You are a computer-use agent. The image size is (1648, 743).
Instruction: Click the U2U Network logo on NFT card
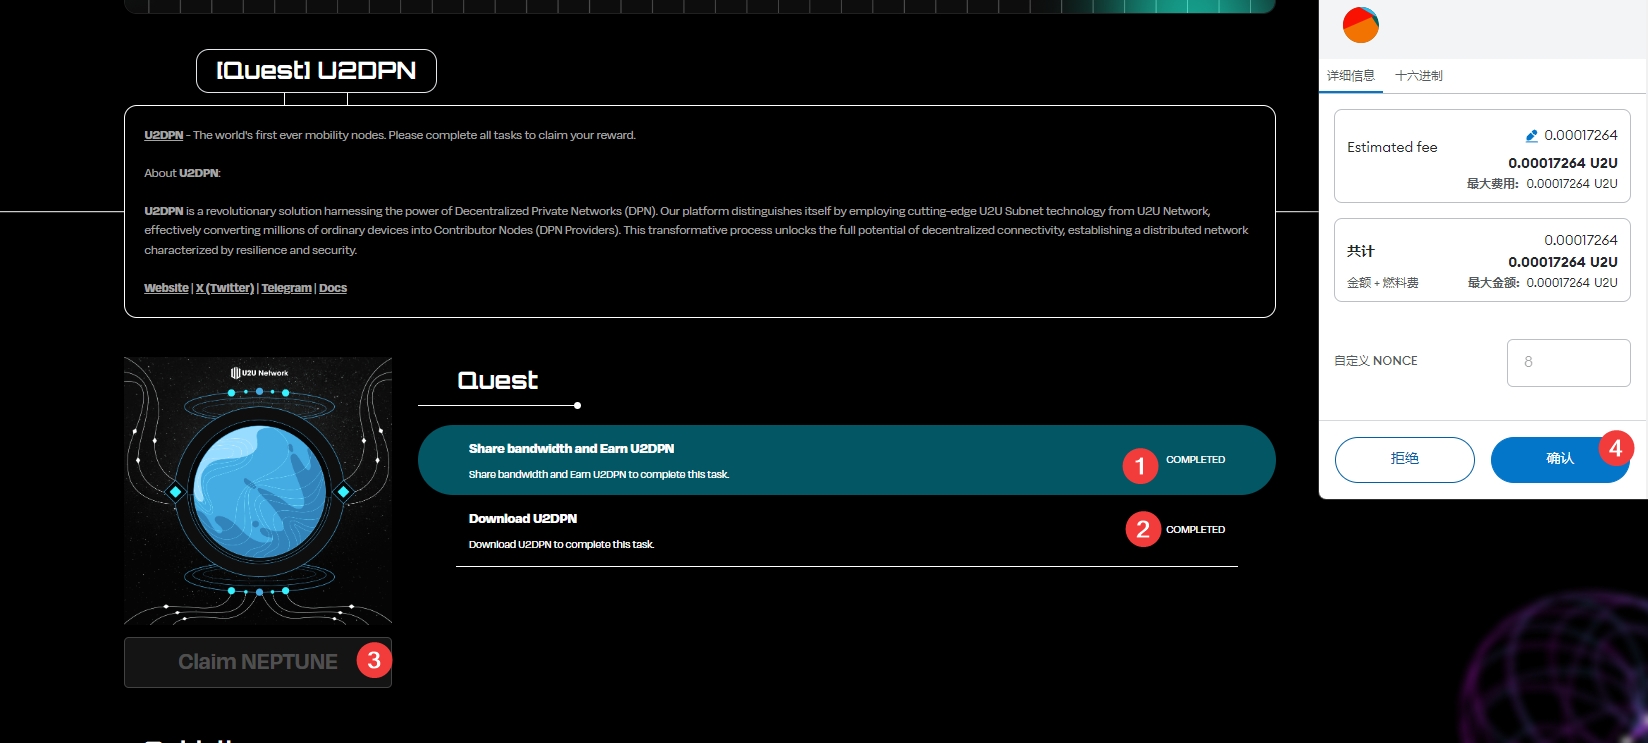click(x=259, y=373)
